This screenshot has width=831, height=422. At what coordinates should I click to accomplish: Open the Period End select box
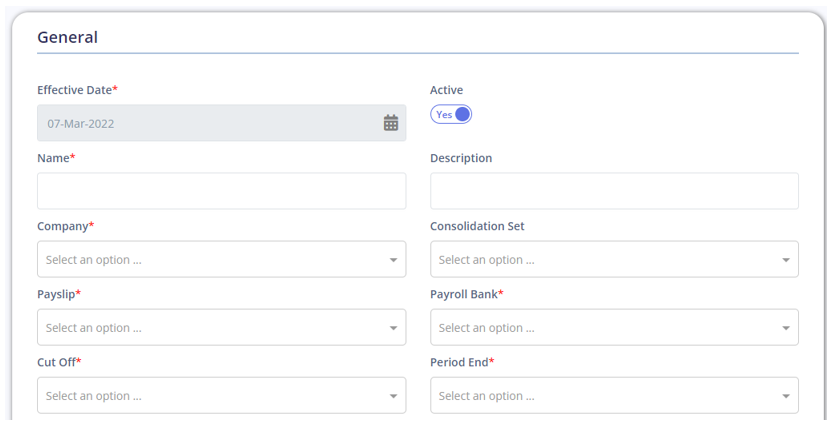pos(614,395)
